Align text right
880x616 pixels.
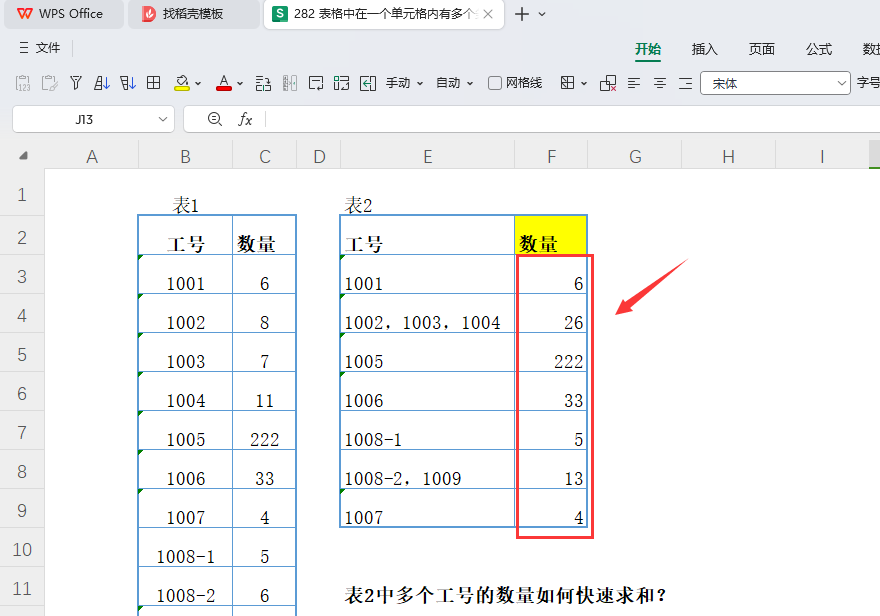686,84
